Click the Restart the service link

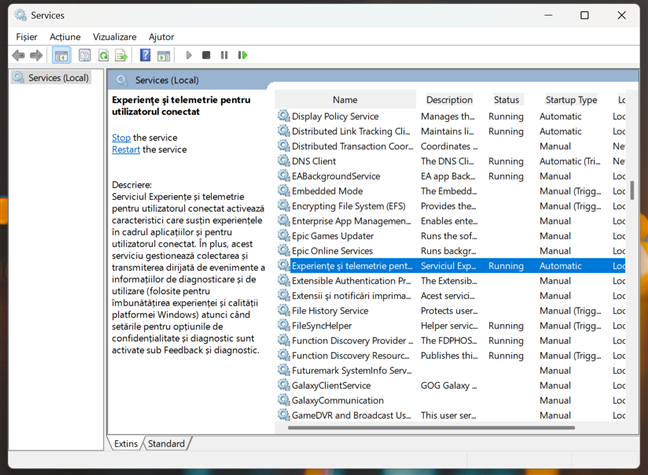(x=125, y=149)
